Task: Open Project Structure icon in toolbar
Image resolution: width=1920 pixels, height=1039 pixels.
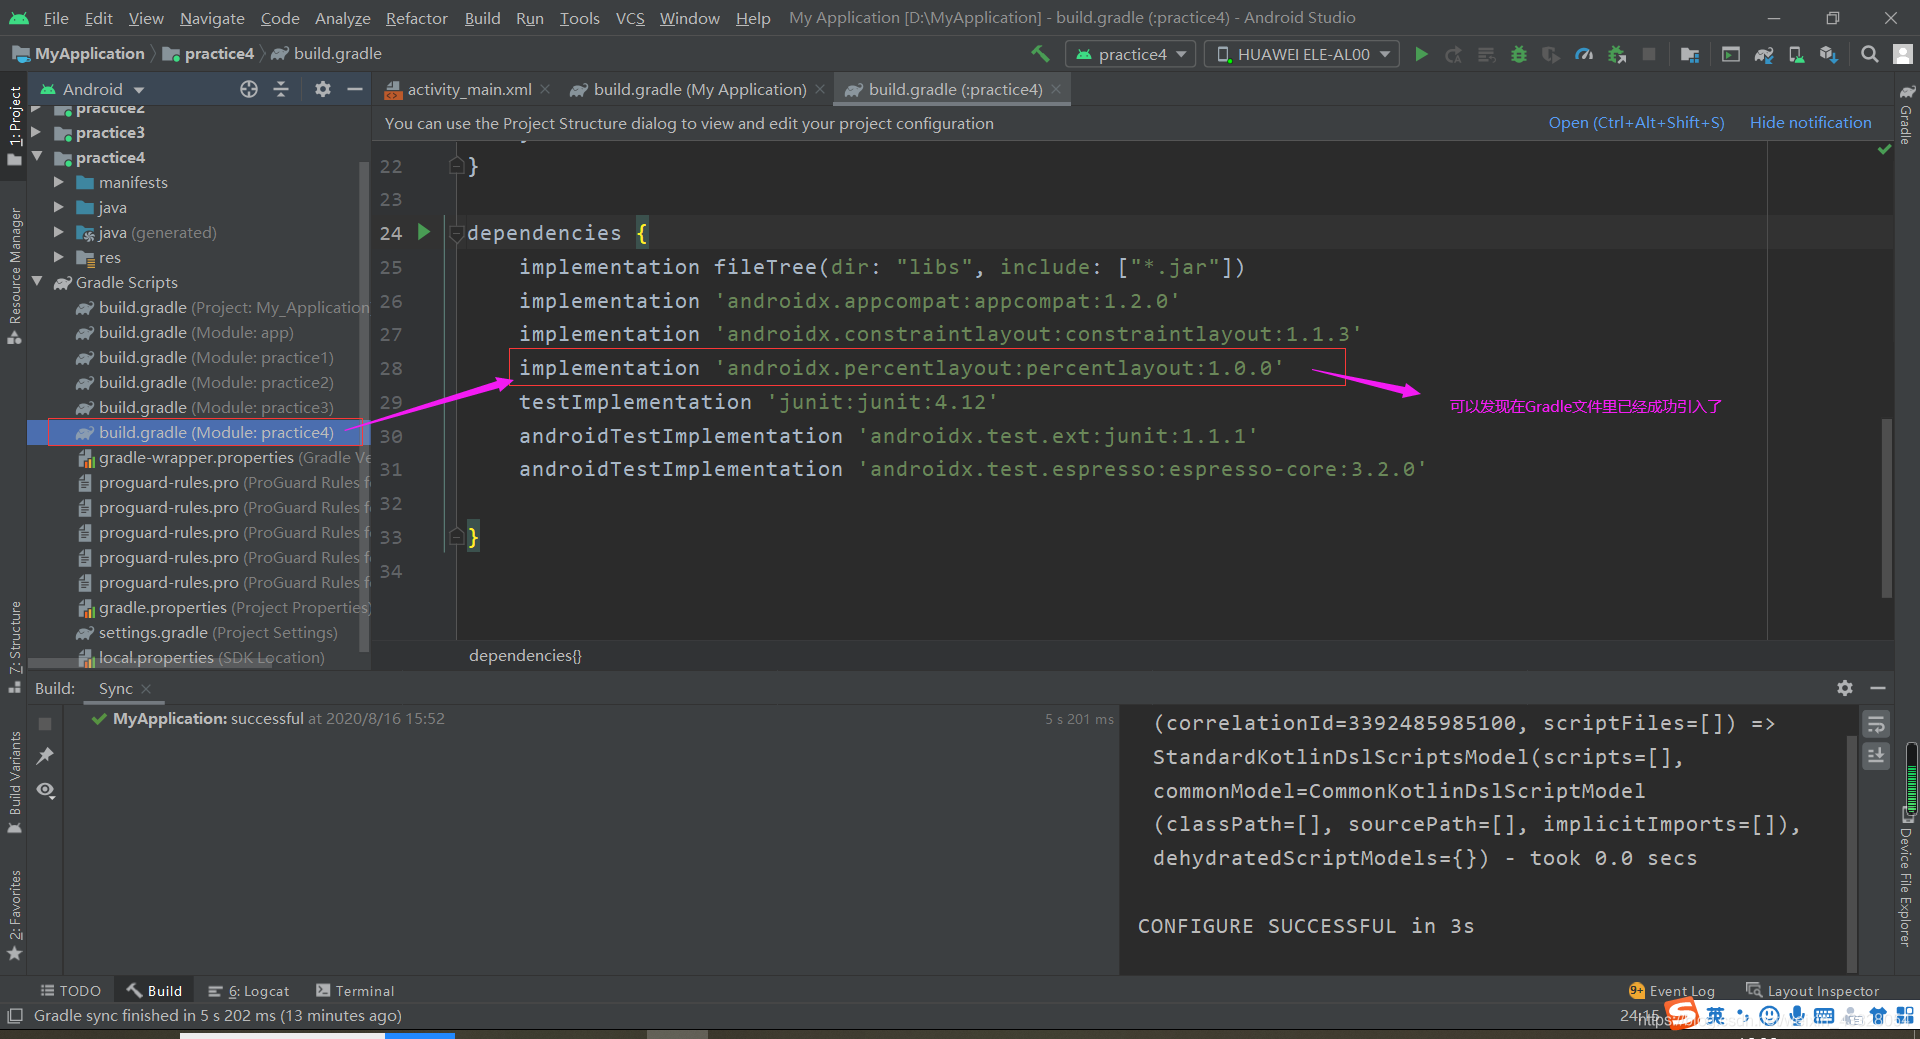Action: tap(1690, 54)
